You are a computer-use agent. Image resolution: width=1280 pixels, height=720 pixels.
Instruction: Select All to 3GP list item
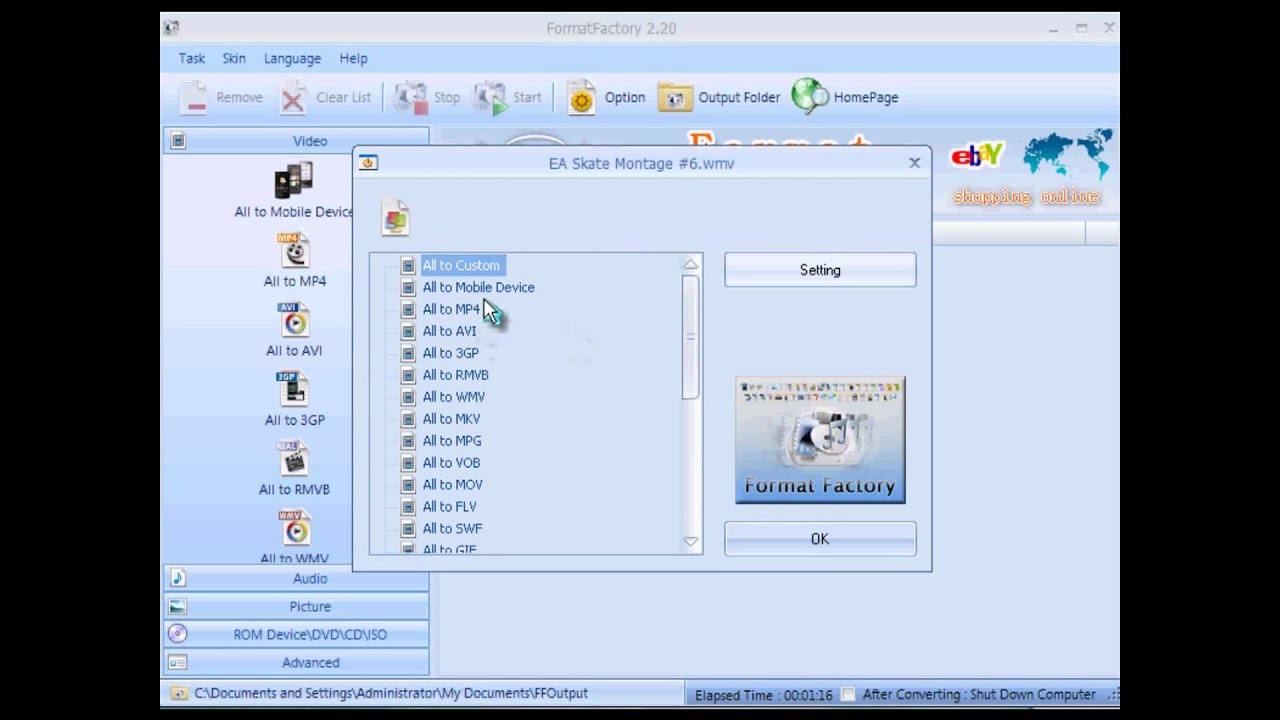(x=450, y=353)
